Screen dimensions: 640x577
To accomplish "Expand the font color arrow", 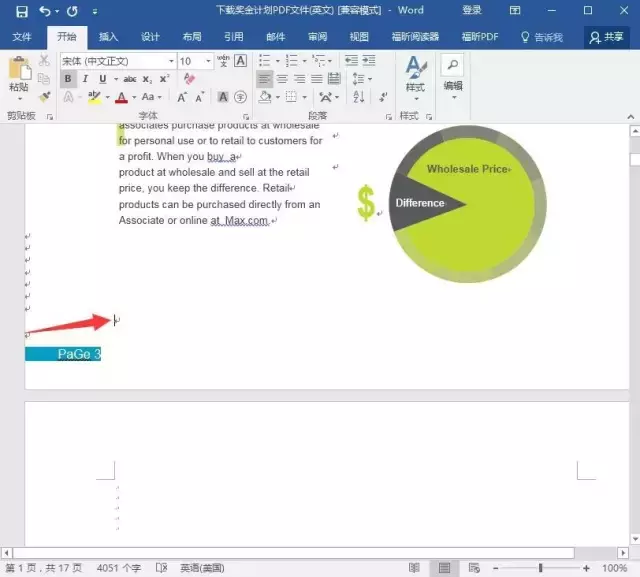I will [134, 97].
